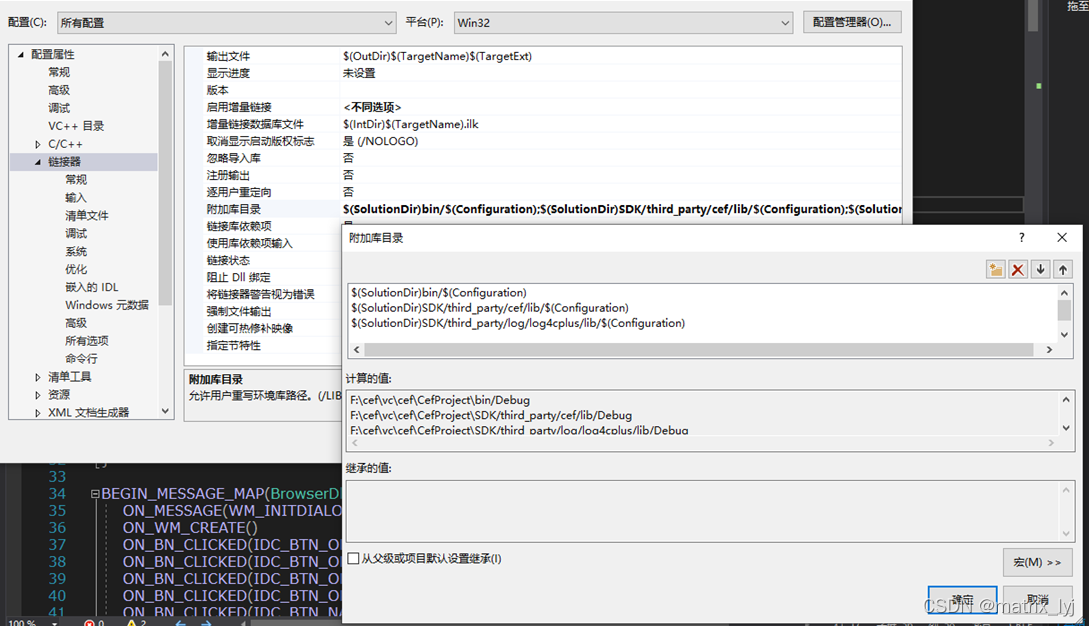Select the $(SolutionDir)bin/$(Configuration) list entry
The image size is (1089, 626).
[439, 293]
